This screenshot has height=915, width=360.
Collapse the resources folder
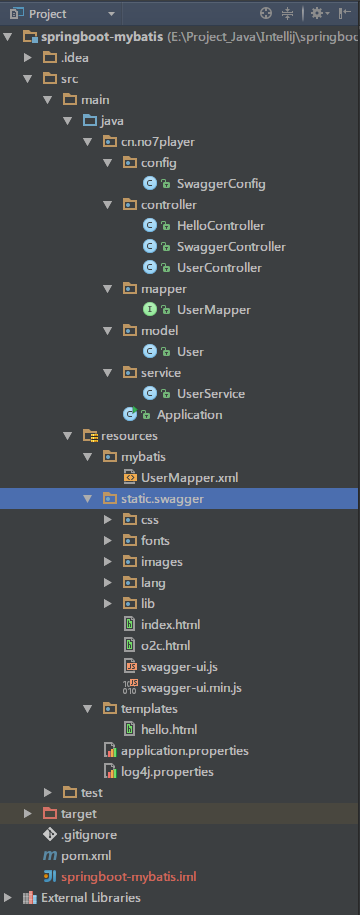point(68,436)
